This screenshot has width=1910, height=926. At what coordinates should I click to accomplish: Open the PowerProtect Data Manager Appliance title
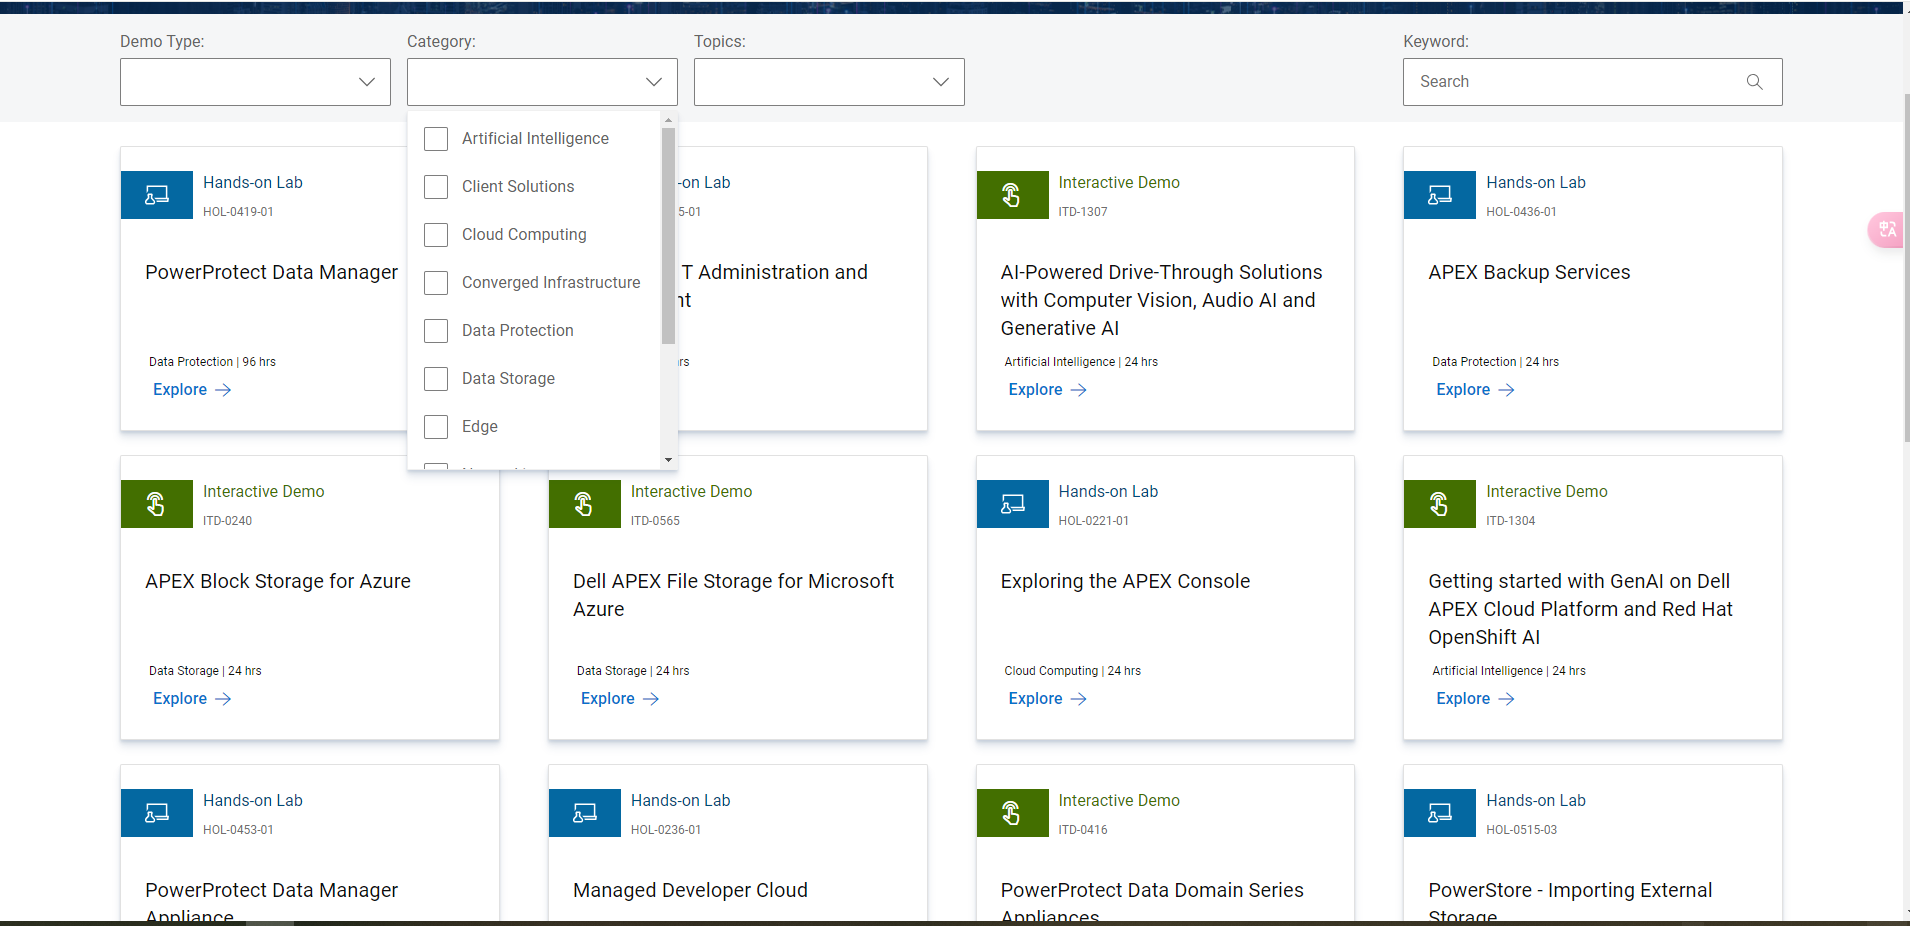(x=271, y=902)
